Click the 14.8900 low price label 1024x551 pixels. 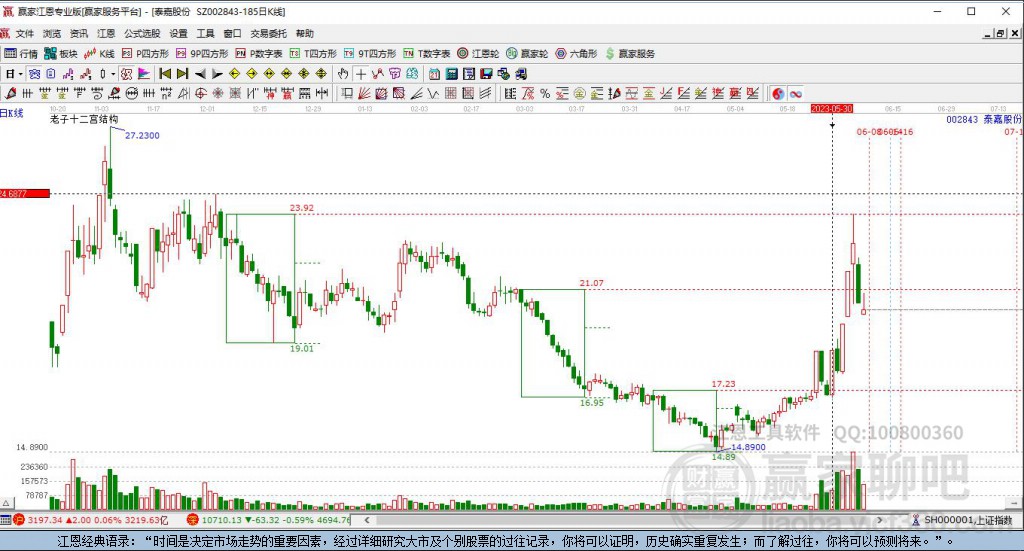pyautogui.click(x=748, y=447)
